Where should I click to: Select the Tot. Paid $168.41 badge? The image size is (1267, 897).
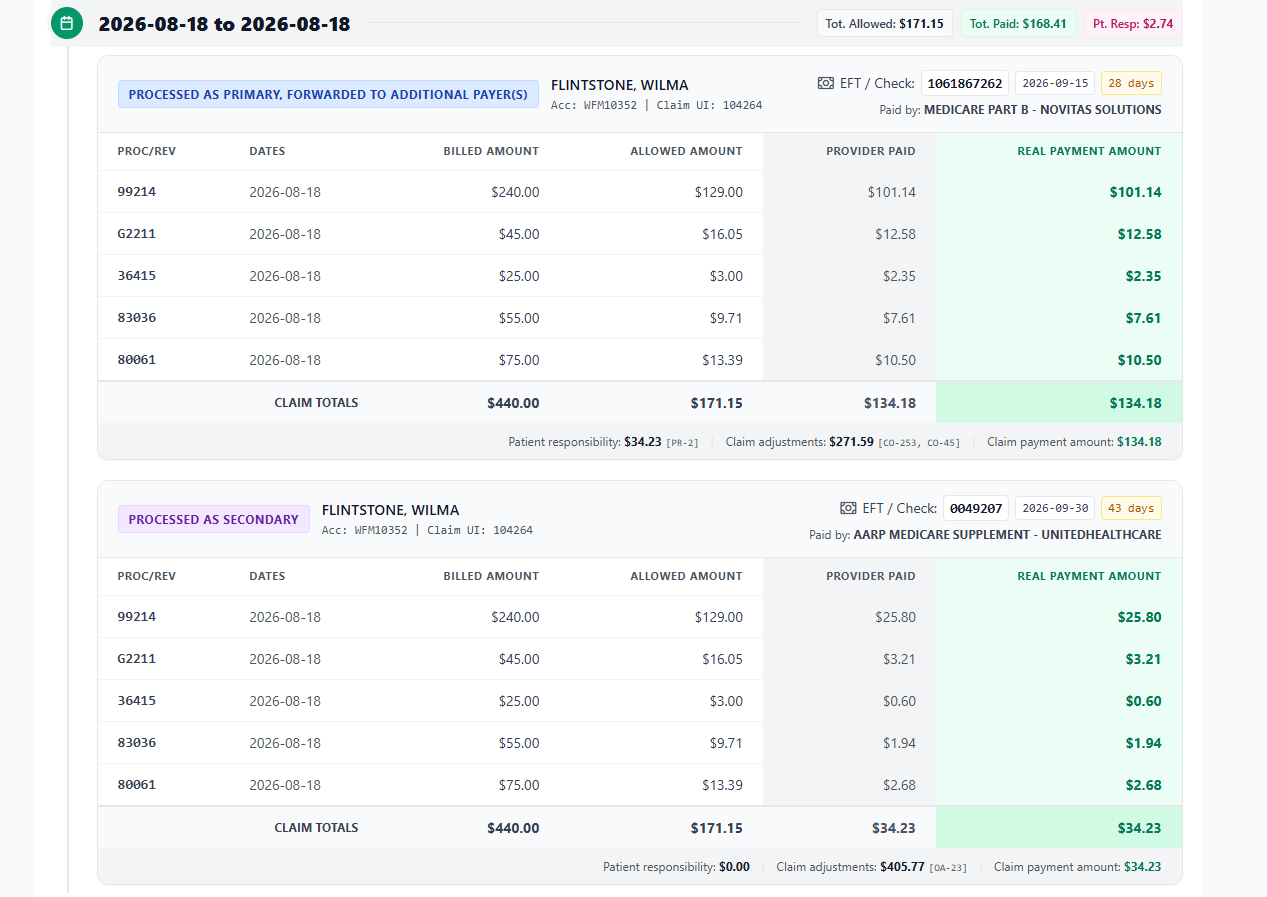tap(1019, 23)
